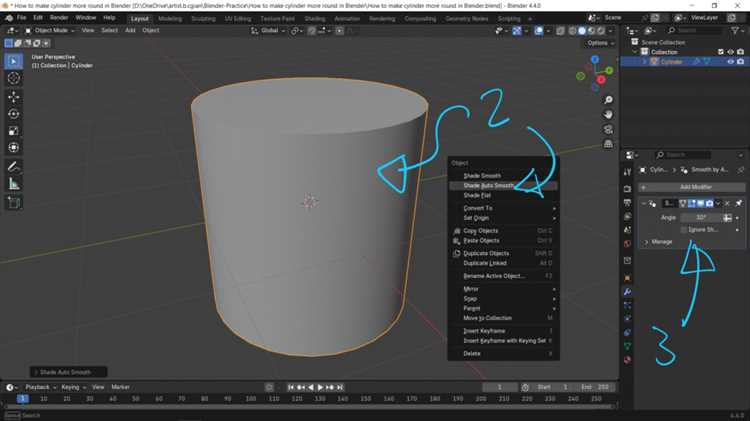Toggle snapping magnet in the header

pyautogui.click(x=311, y=31)
